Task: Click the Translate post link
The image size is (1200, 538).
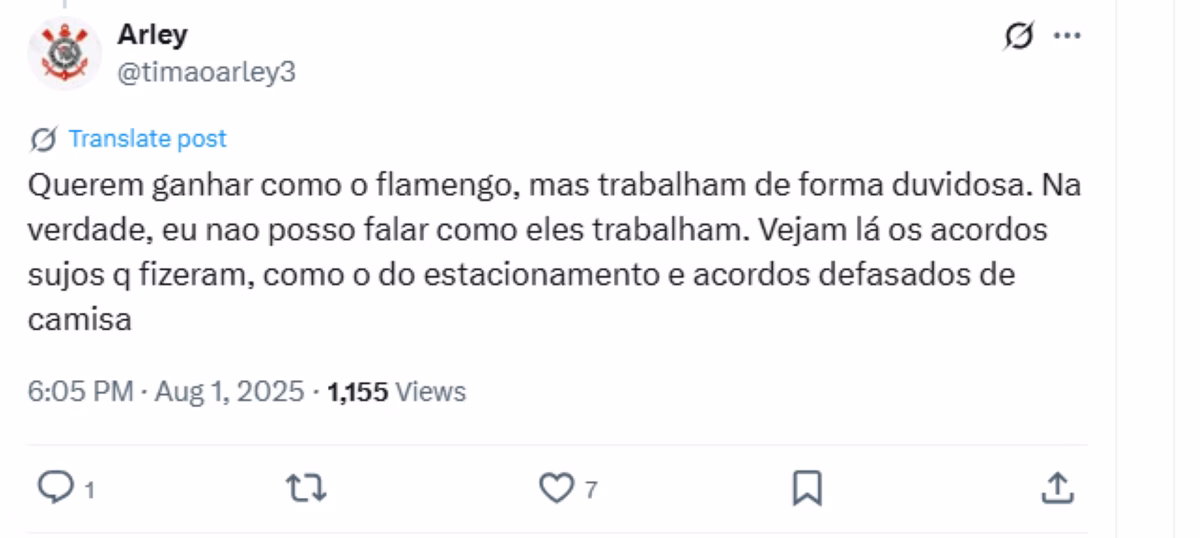Action: coord(147,138)
